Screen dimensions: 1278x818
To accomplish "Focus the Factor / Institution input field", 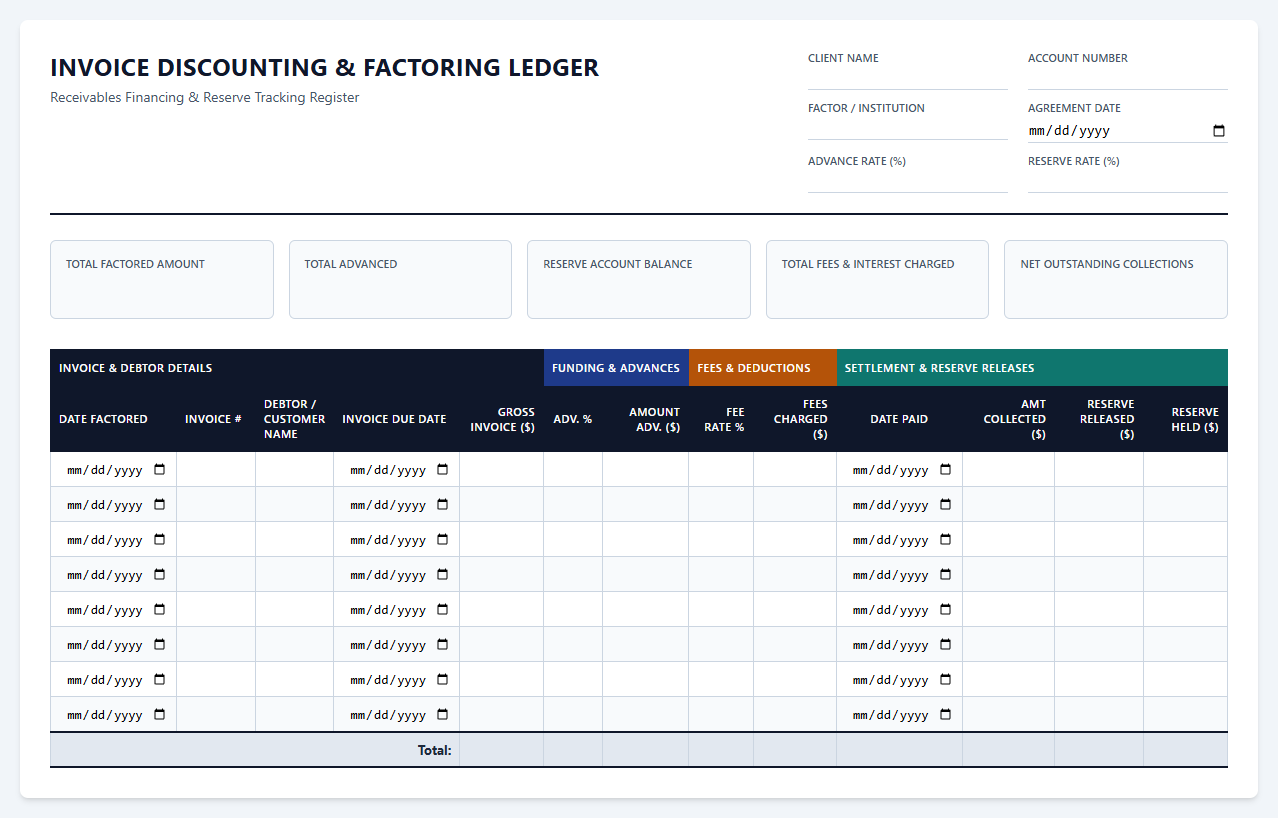I will click(x=908, y=129).
